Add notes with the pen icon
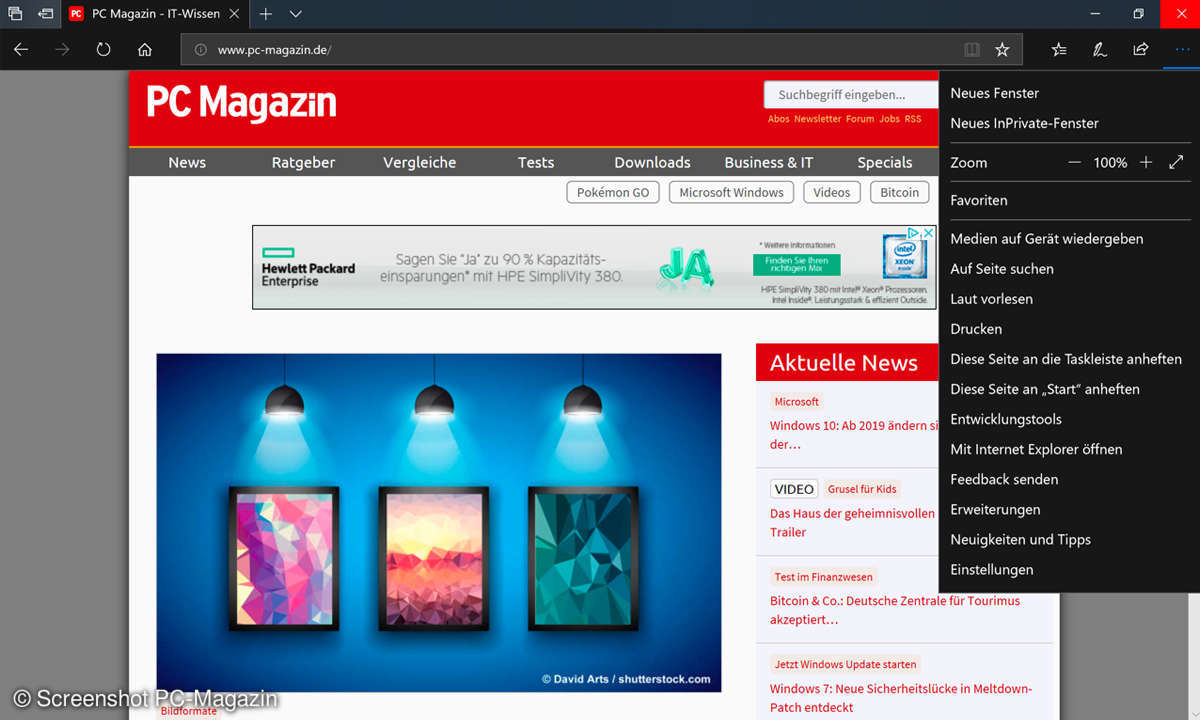 coord(1100,49)
